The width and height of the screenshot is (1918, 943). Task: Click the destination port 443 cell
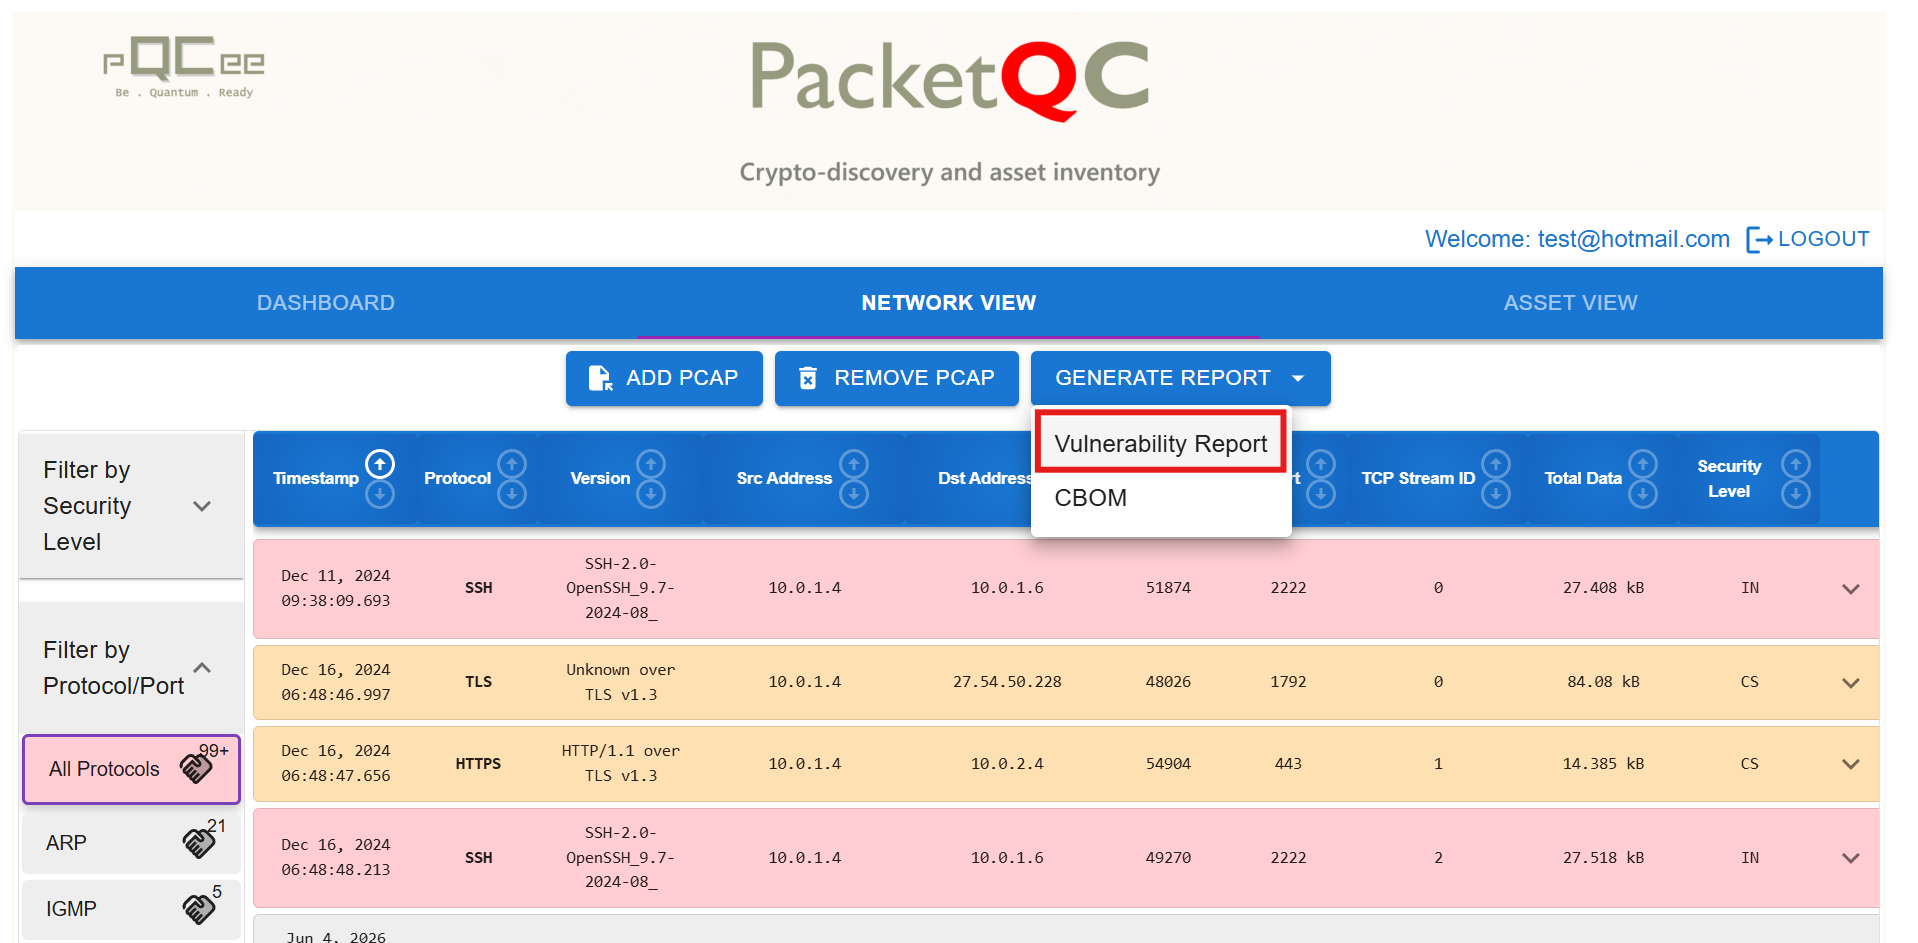pos(1288,764)
